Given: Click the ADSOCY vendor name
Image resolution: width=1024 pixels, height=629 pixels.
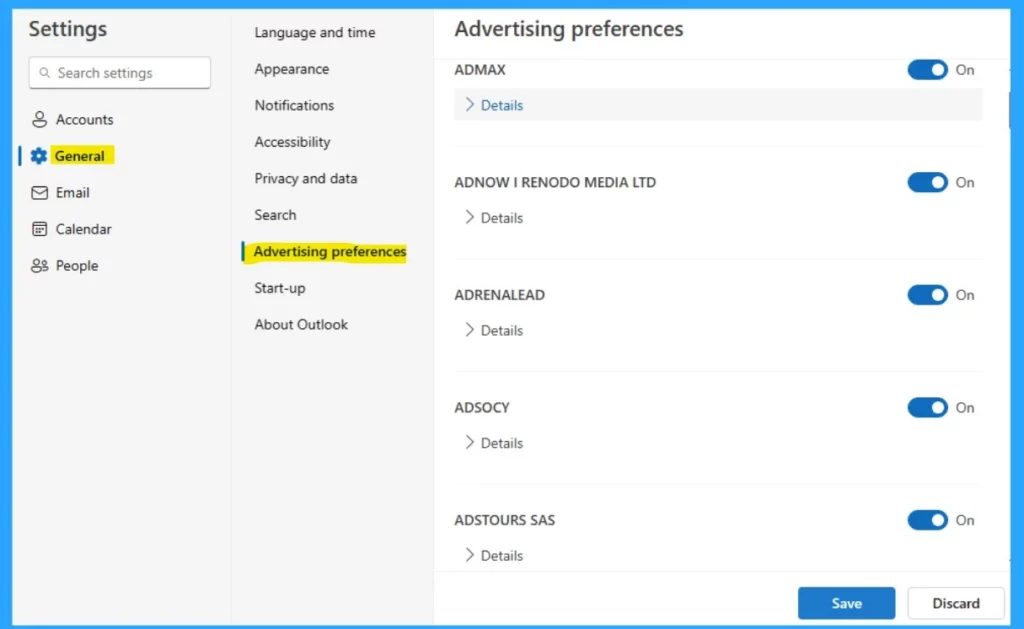Looking at the screenshot, I should pos(482,408).
